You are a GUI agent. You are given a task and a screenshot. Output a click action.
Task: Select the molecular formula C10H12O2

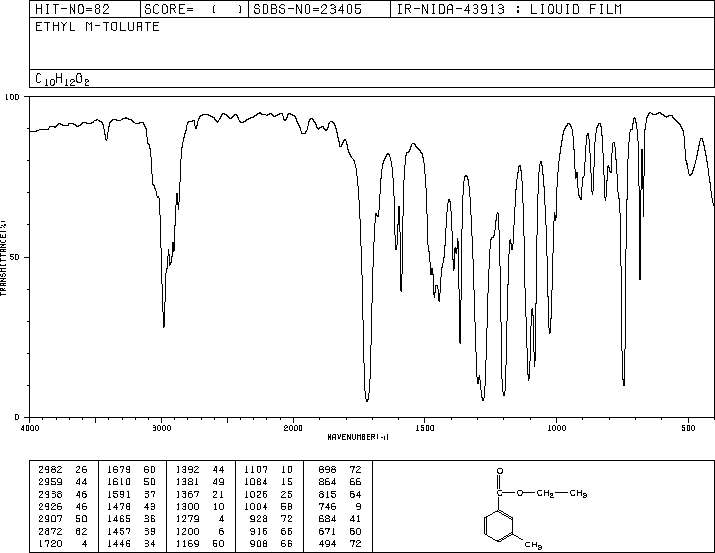click(62, 79)
